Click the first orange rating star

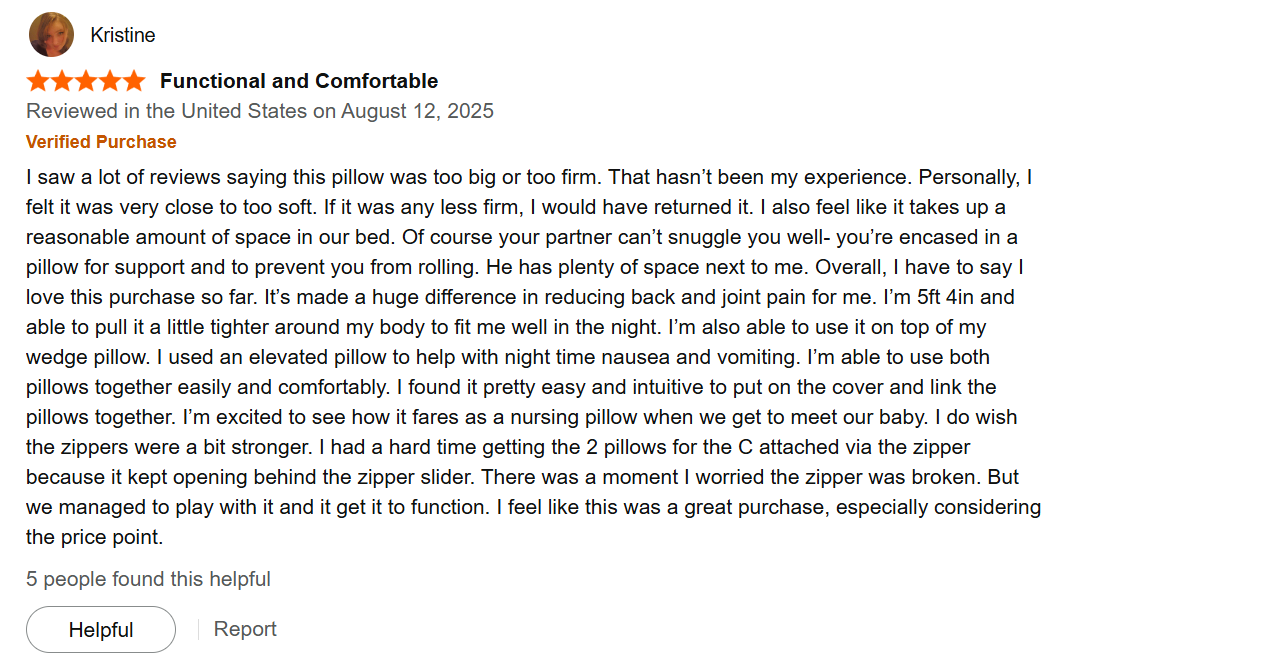[x=38, y=81]
